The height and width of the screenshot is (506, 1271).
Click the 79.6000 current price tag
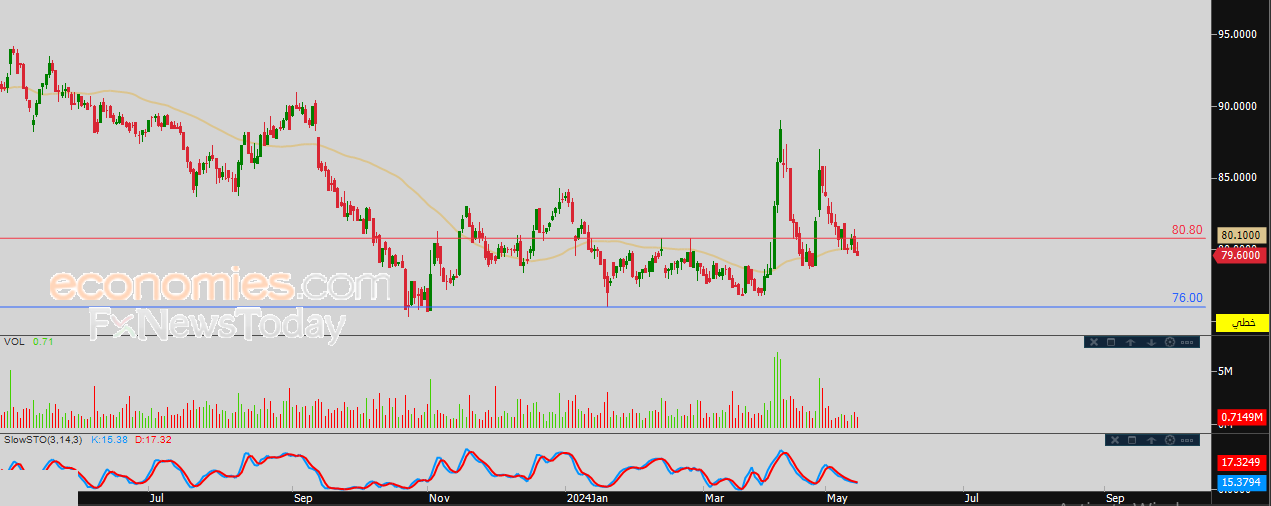[x=1241, y=256]
